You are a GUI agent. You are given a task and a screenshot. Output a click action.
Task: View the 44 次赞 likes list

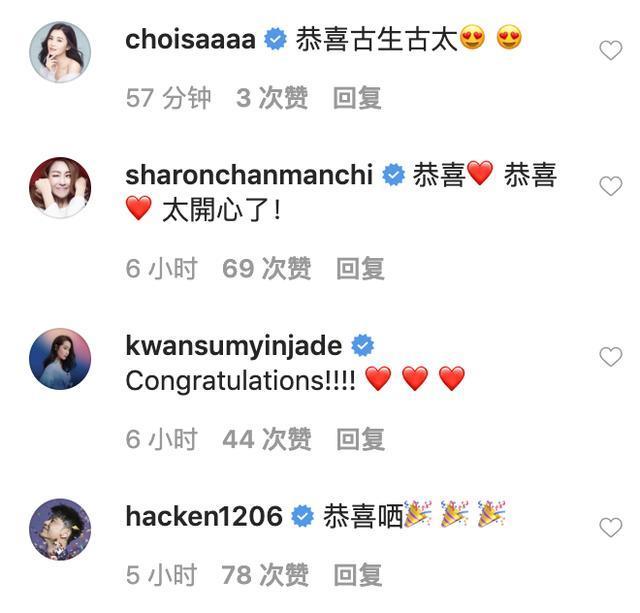pyautogui.click(x=267, y=439)
